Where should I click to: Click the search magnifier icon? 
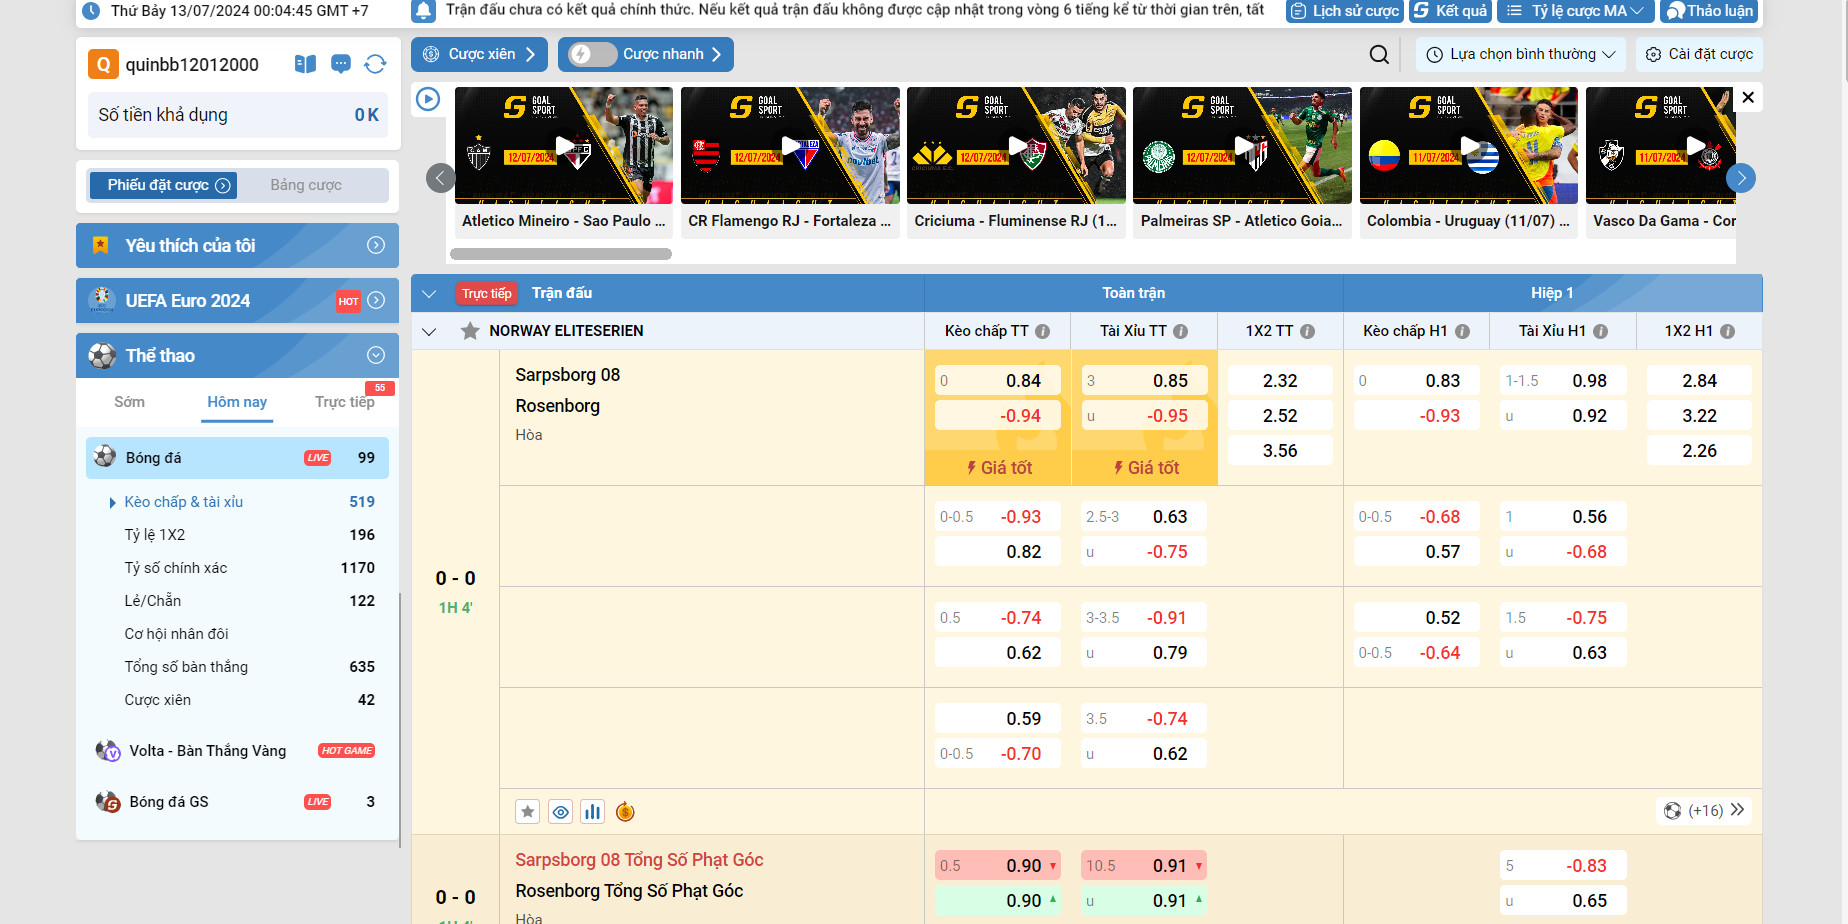pos(1379,55)
